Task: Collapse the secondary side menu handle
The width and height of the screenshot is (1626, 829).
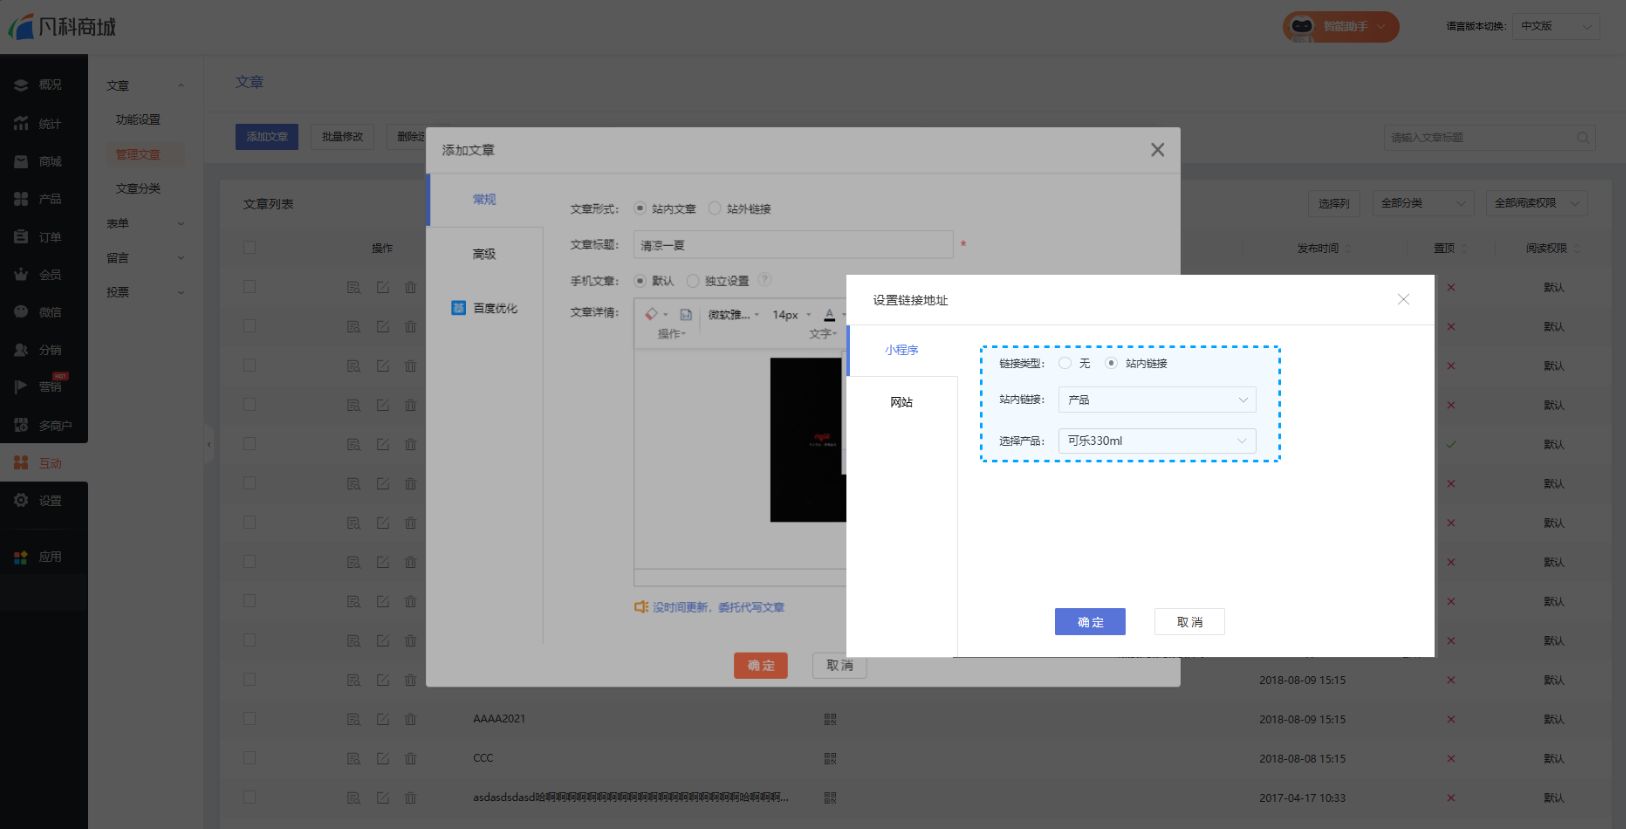Action: pyautogui.click(x=209, y=443)
